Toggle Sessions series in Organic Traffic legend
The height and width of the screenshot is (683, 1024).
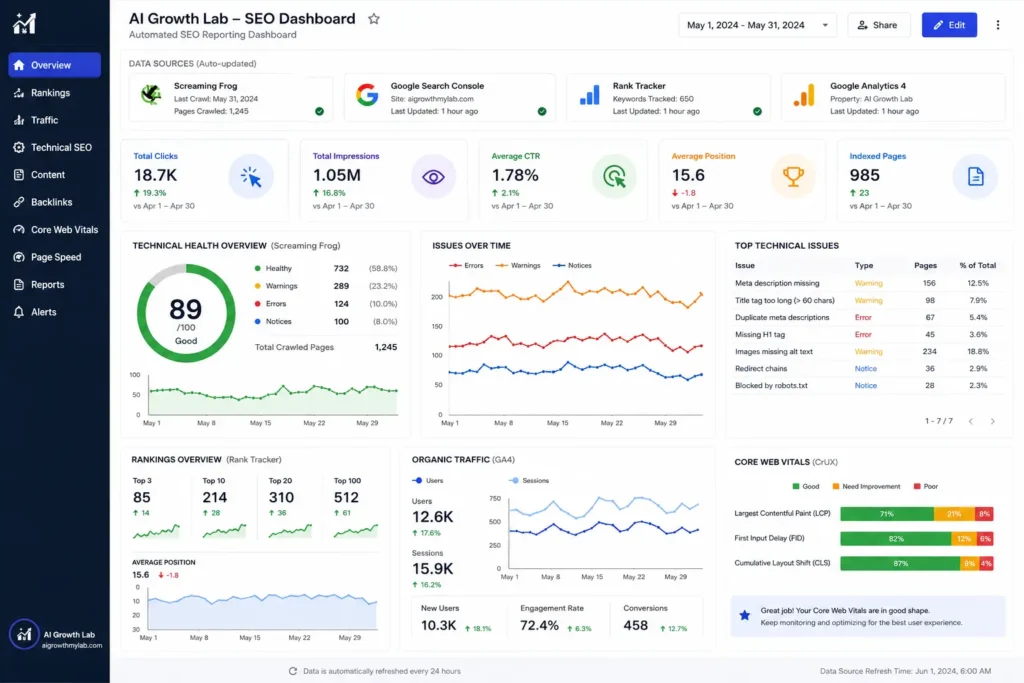pos(529,481)
